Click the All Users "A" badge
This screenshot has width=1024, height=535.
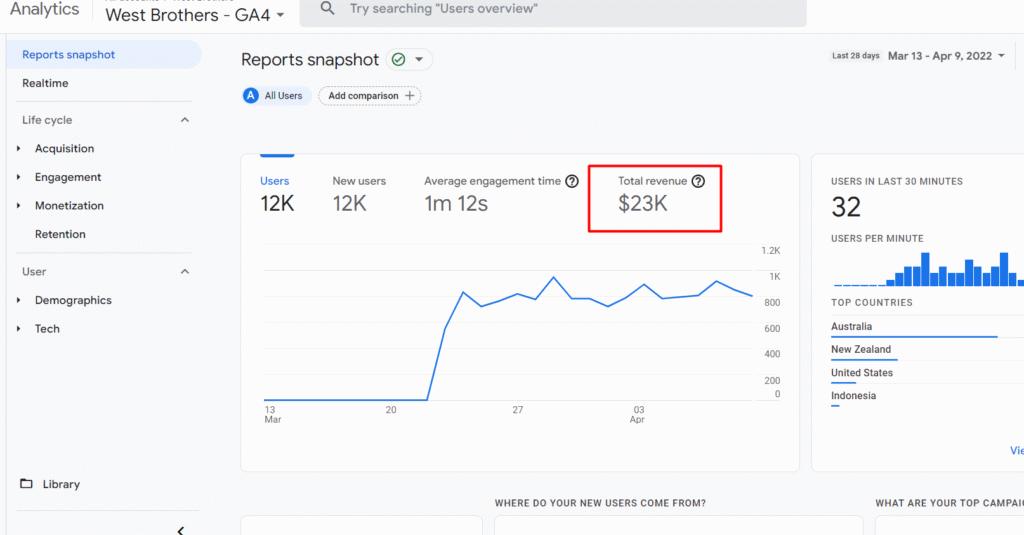point(251,96)
